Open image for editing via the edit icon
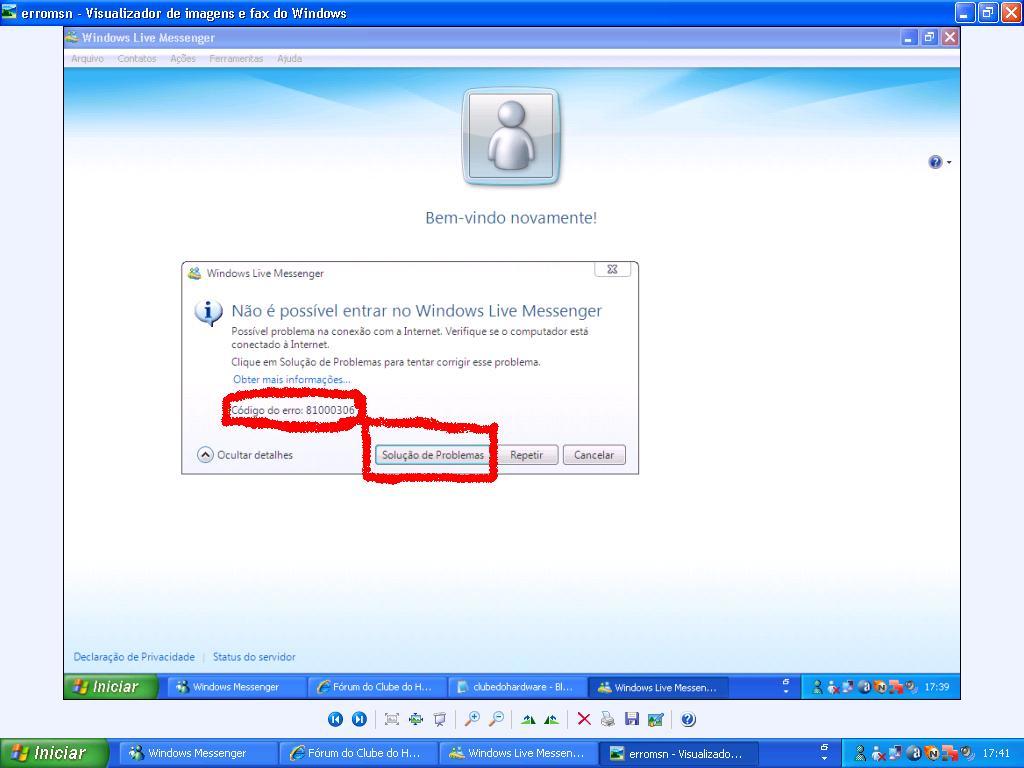The image size is (1024, 768). pyautogui.click(x=656, y=719)
